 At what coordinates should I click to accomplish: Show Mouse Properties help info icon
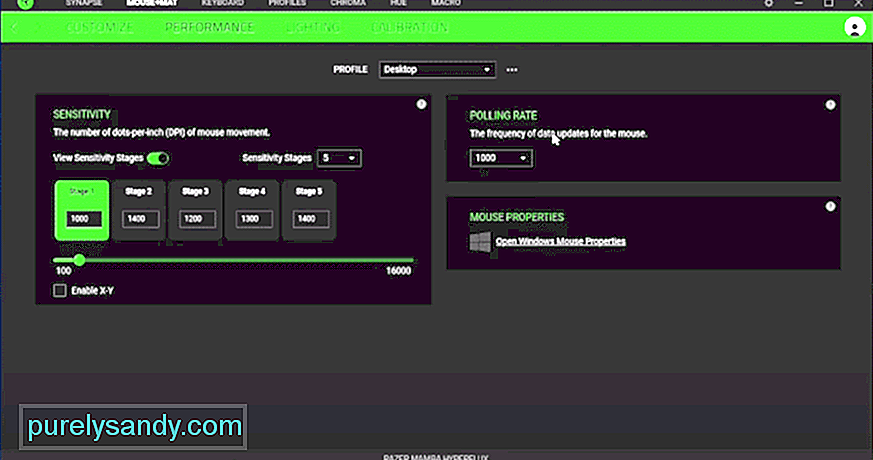click(830, 207)
